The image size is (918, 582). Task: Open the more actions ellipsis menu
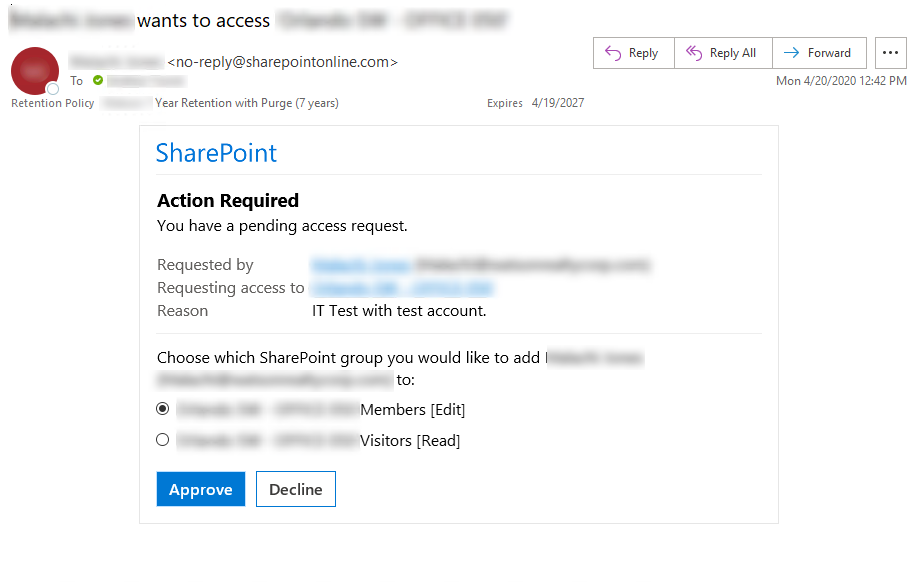click(x=890, y=53)
